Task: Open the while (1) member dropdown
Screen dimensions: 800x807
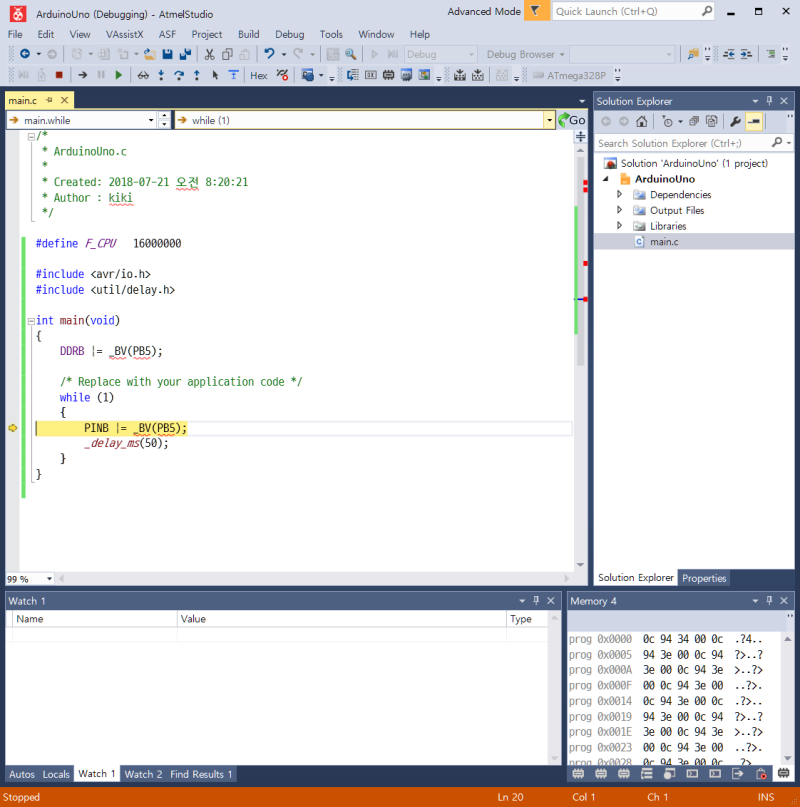Action: (x=549, y=120)
